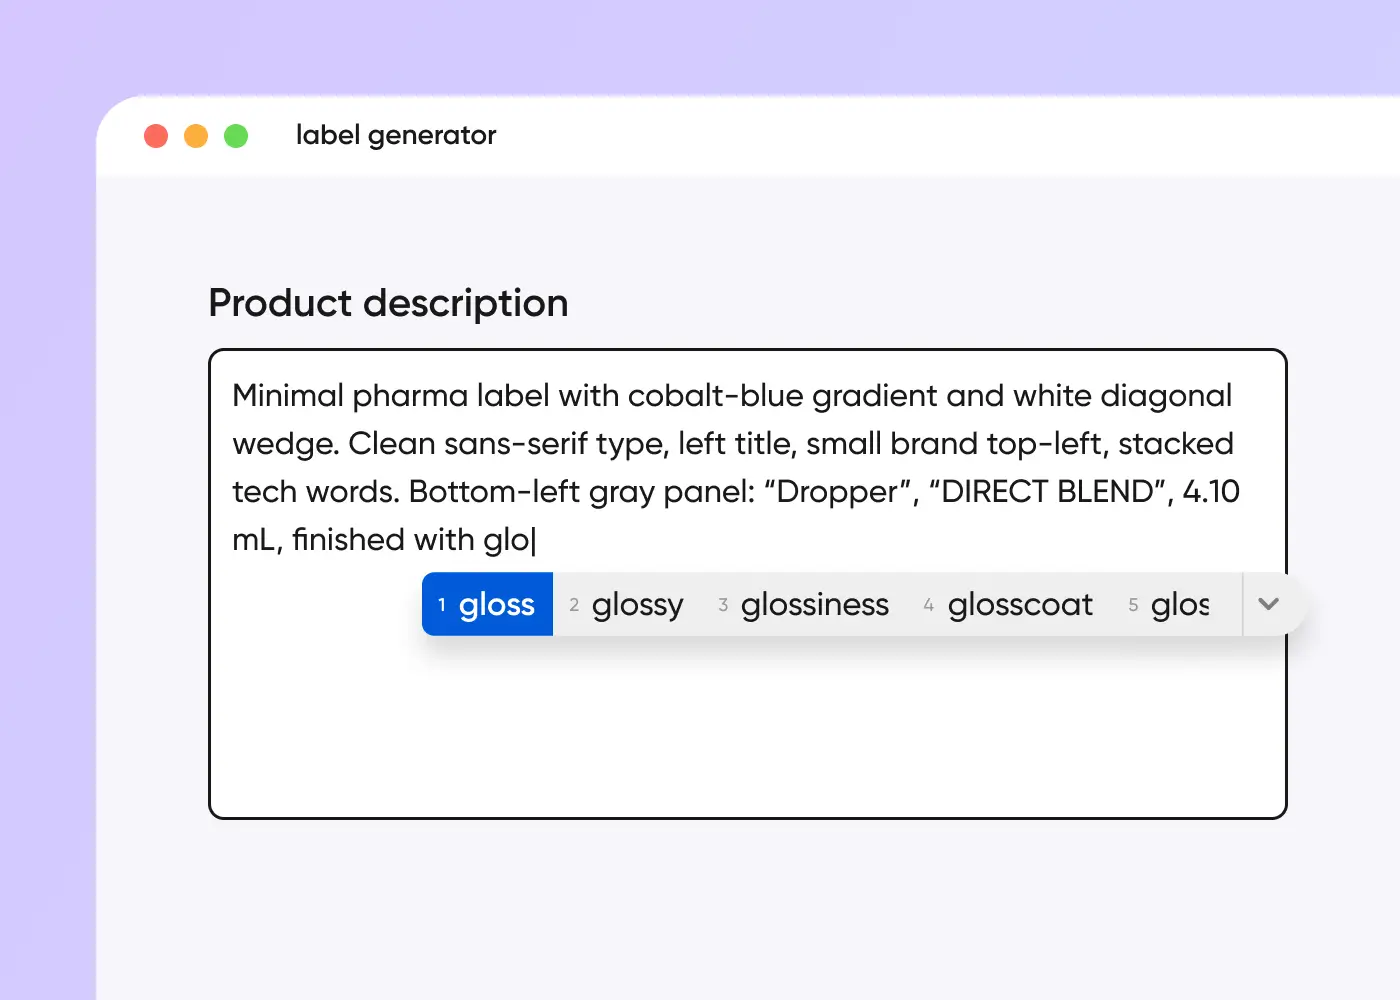Click inside the Product description text area
Image resolution: width=1400 pixels, height=1000 pixels.
click(x=747, y=584)
